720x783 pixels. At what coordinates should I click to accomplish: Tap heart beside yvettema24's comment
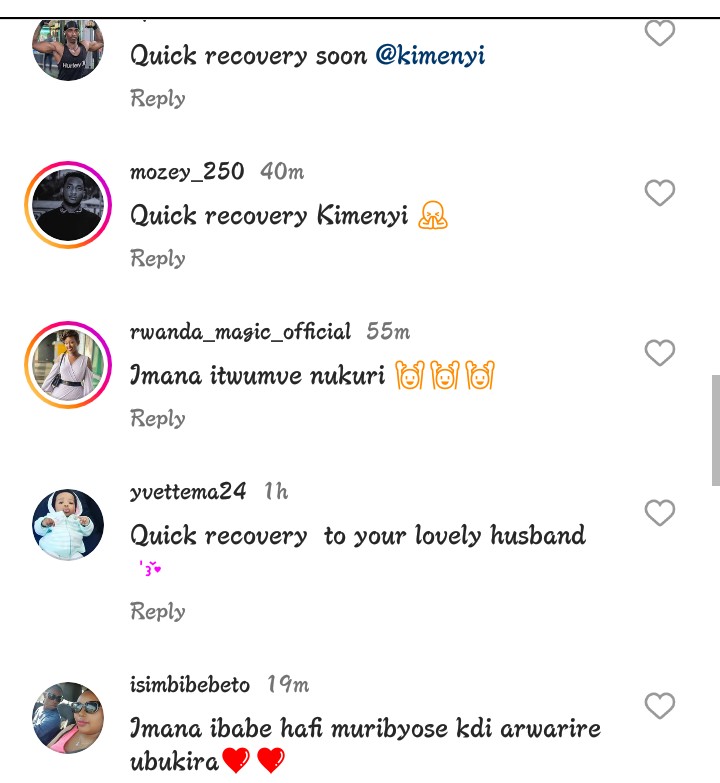tap(660, 513)
